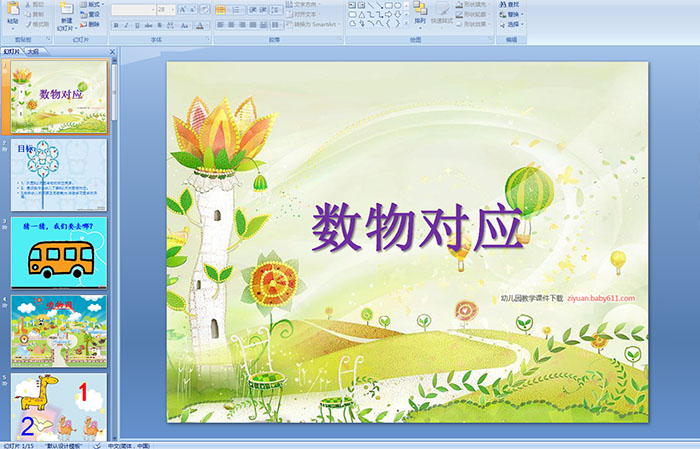Open the font size dropdown
The height and width of the screenshot is (449, 700).
pos(173,9)
